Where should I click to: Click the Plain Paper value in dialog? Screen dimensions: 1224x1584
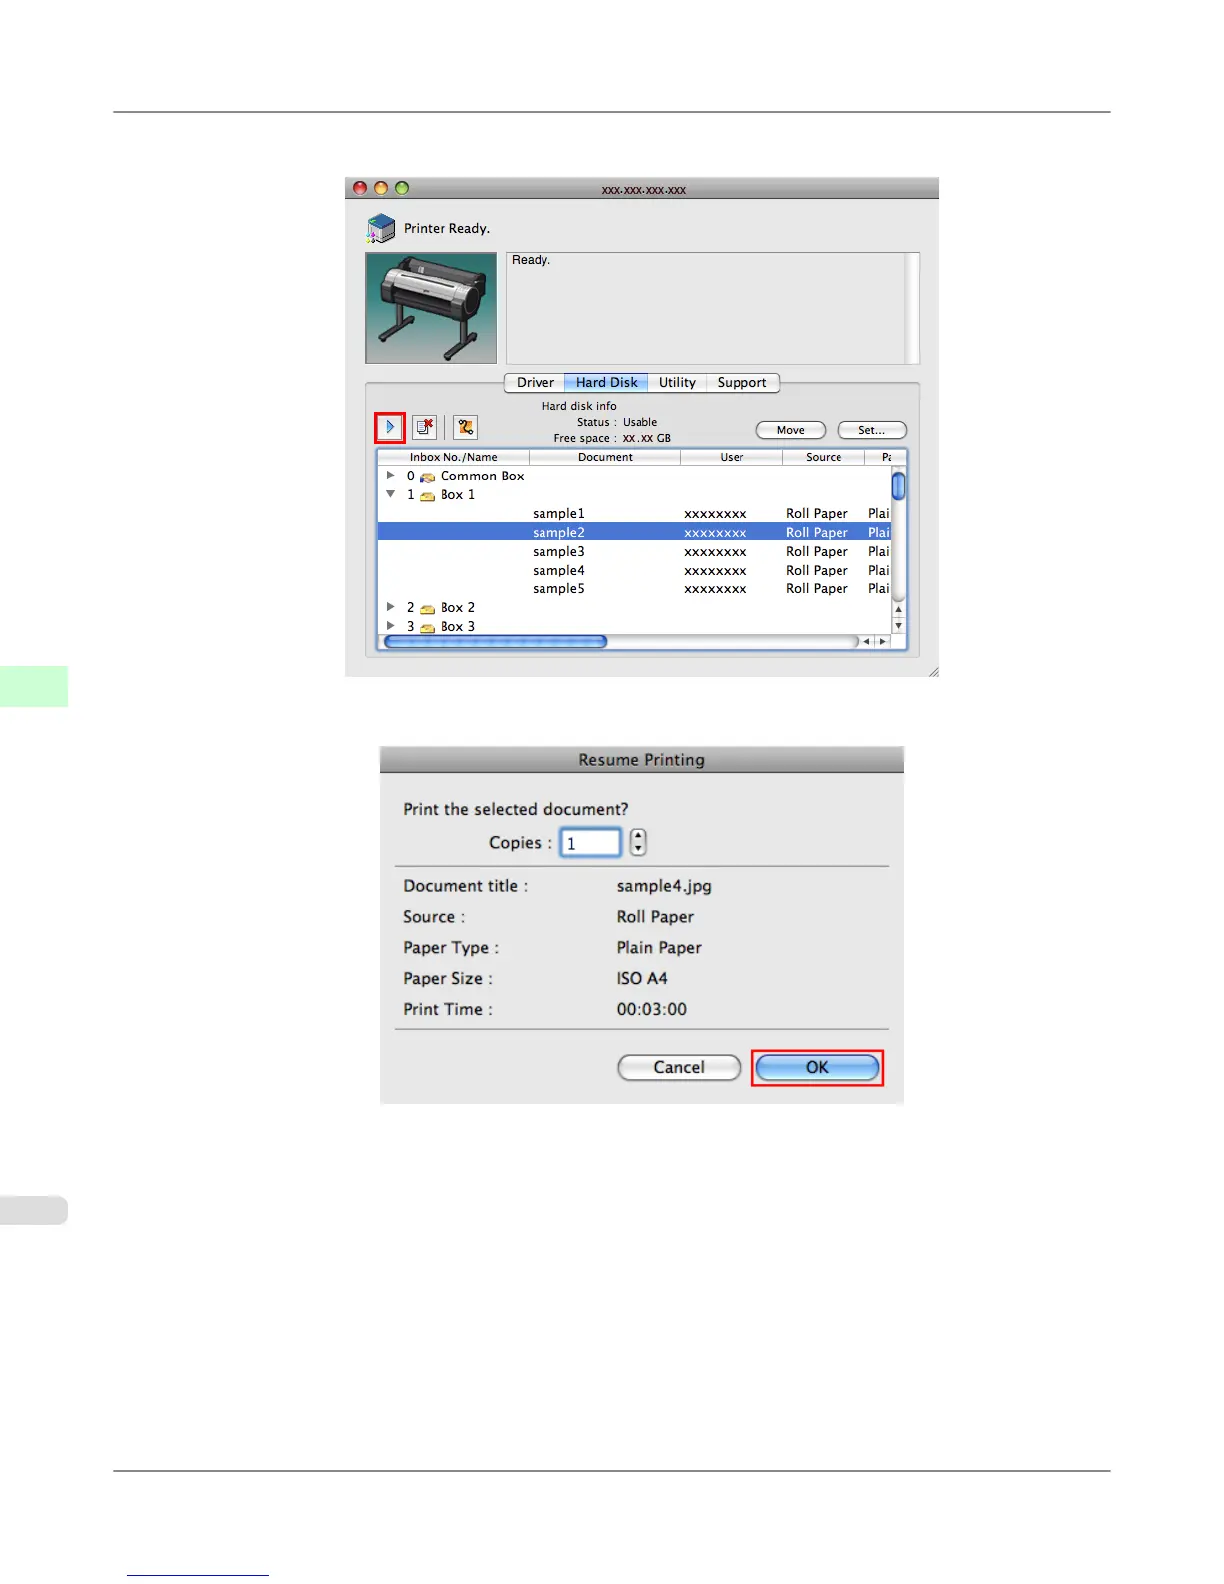click(x=659, y=948)
